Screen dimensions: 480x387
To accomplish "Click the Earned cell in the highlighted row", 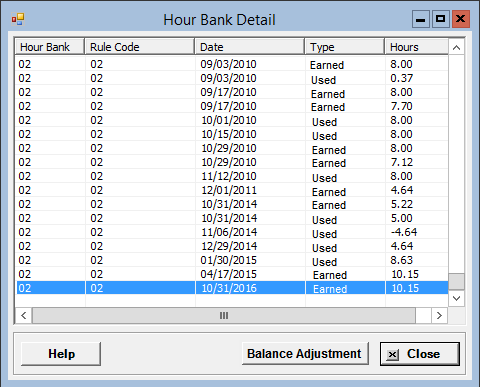I will click(330, 289).
